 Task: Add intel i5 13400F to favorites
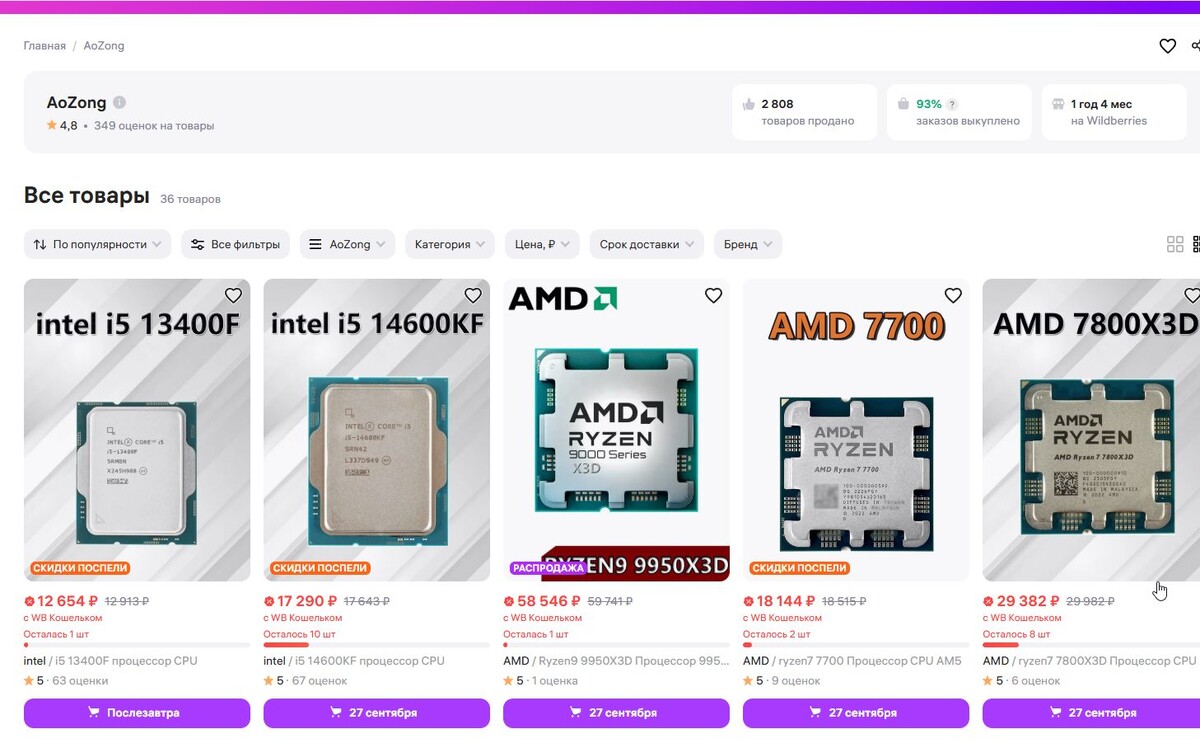coord(233,295)
